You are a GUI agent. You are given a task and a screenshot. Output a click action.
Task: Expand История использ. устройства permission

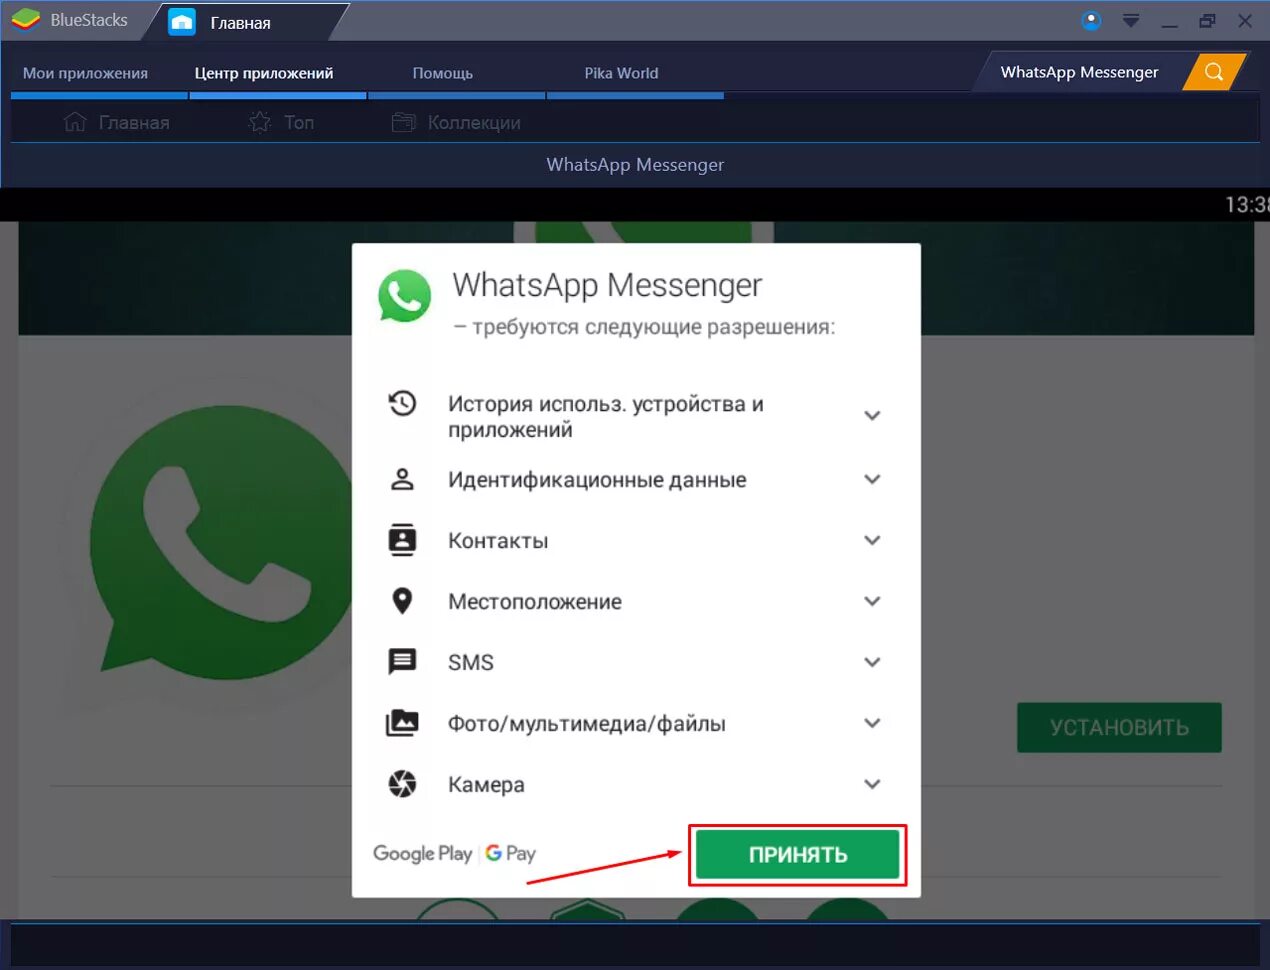click(872, 416)
